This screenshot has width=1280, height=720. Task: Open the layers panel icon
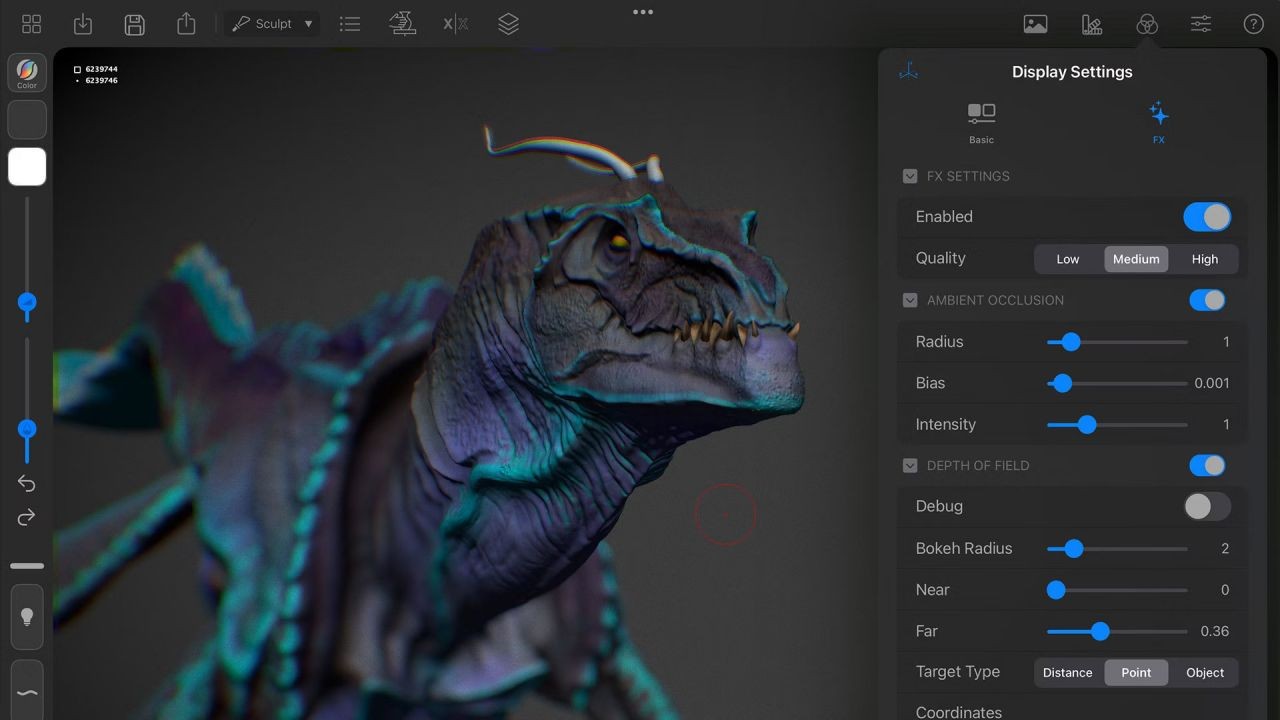click(508, 23)
